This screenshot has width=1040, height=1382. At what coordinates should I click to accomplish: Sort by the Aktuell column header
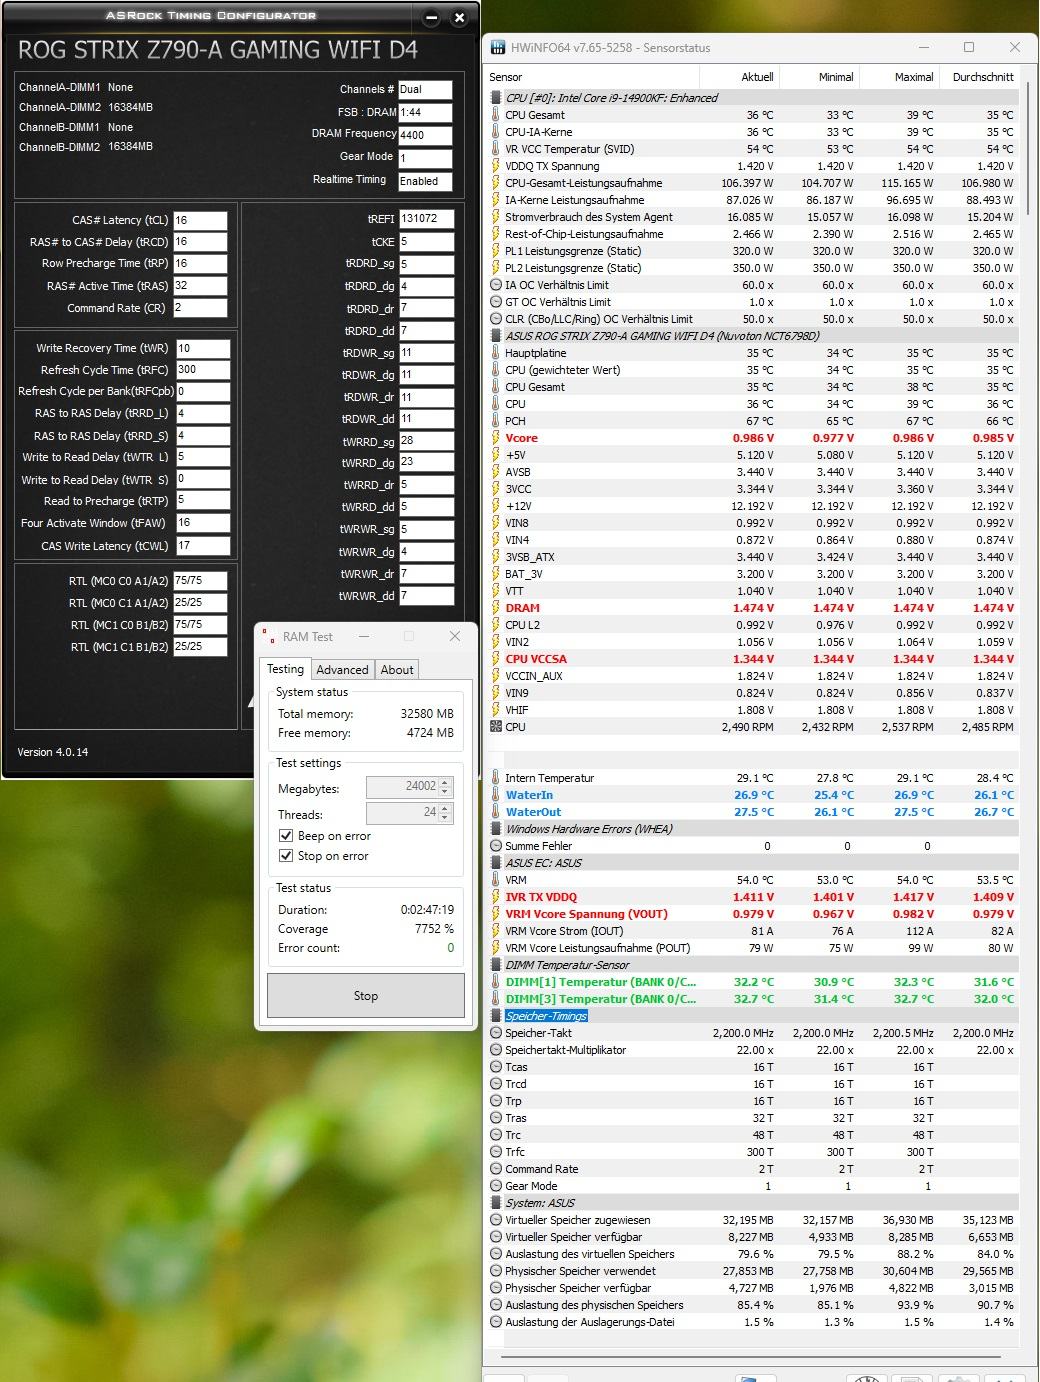739,77
